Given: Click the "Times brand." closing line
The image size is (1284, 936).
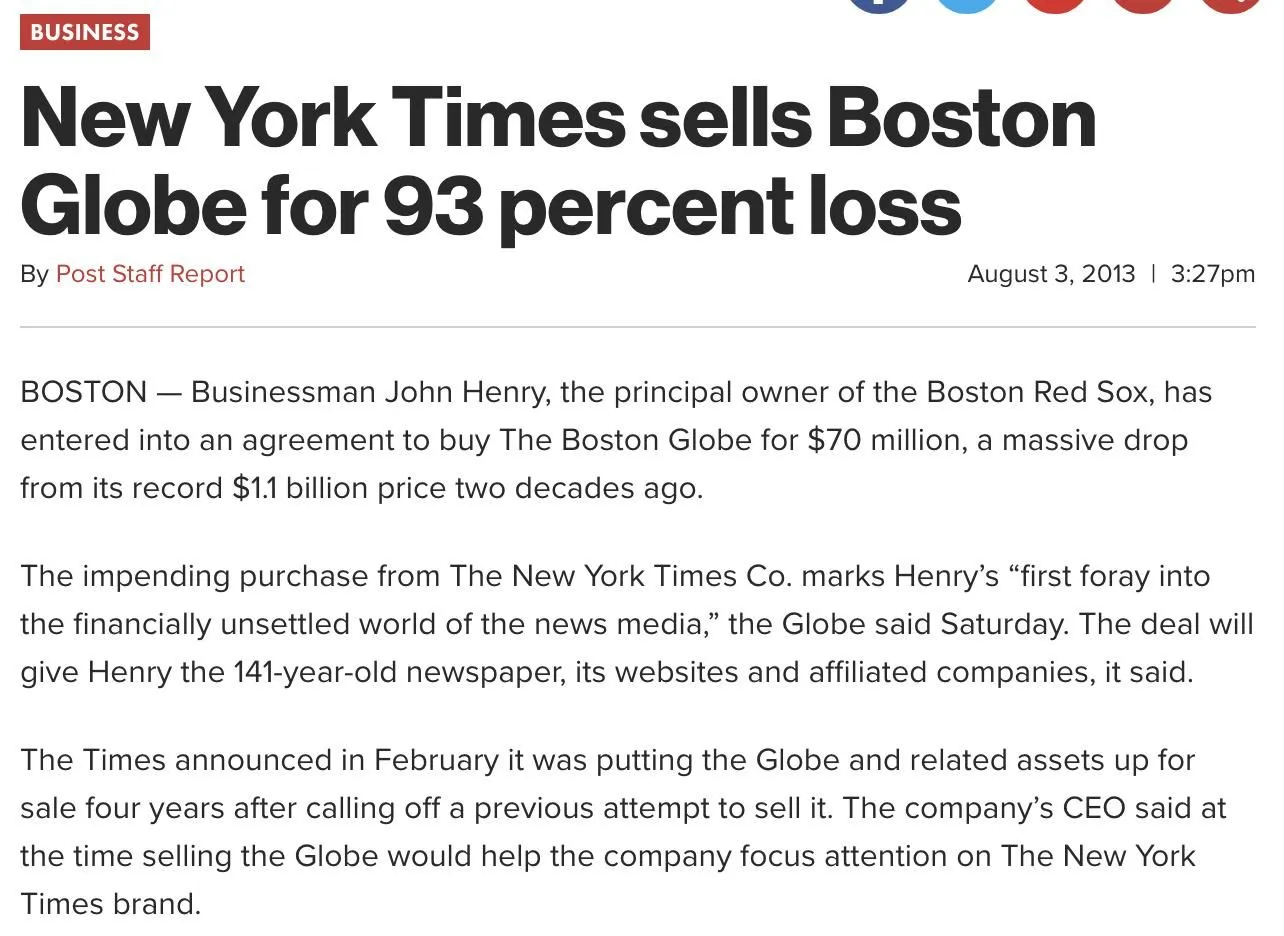Looking at the screenshot, I should coord(110,904).
